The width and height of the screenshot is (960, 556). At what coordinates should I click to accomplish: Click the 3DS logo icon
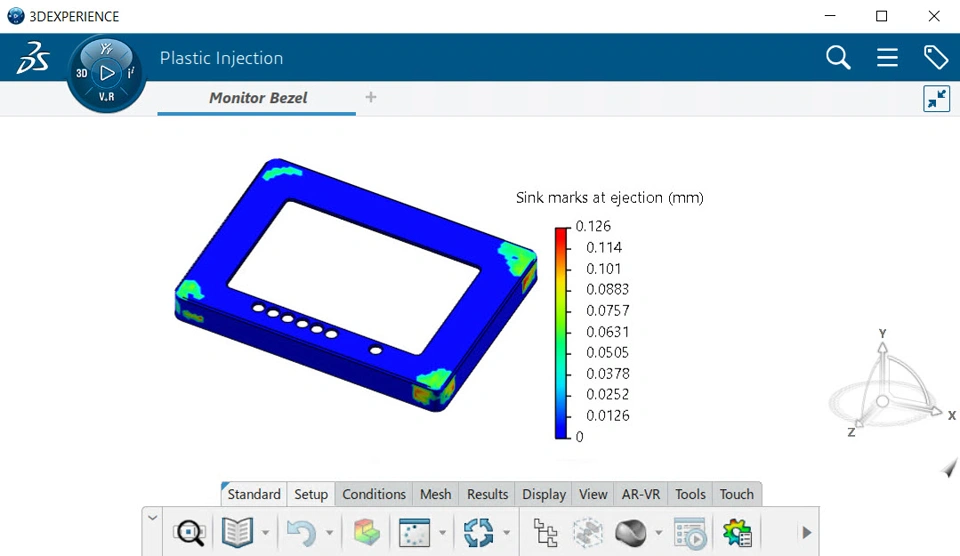(32, 58)
